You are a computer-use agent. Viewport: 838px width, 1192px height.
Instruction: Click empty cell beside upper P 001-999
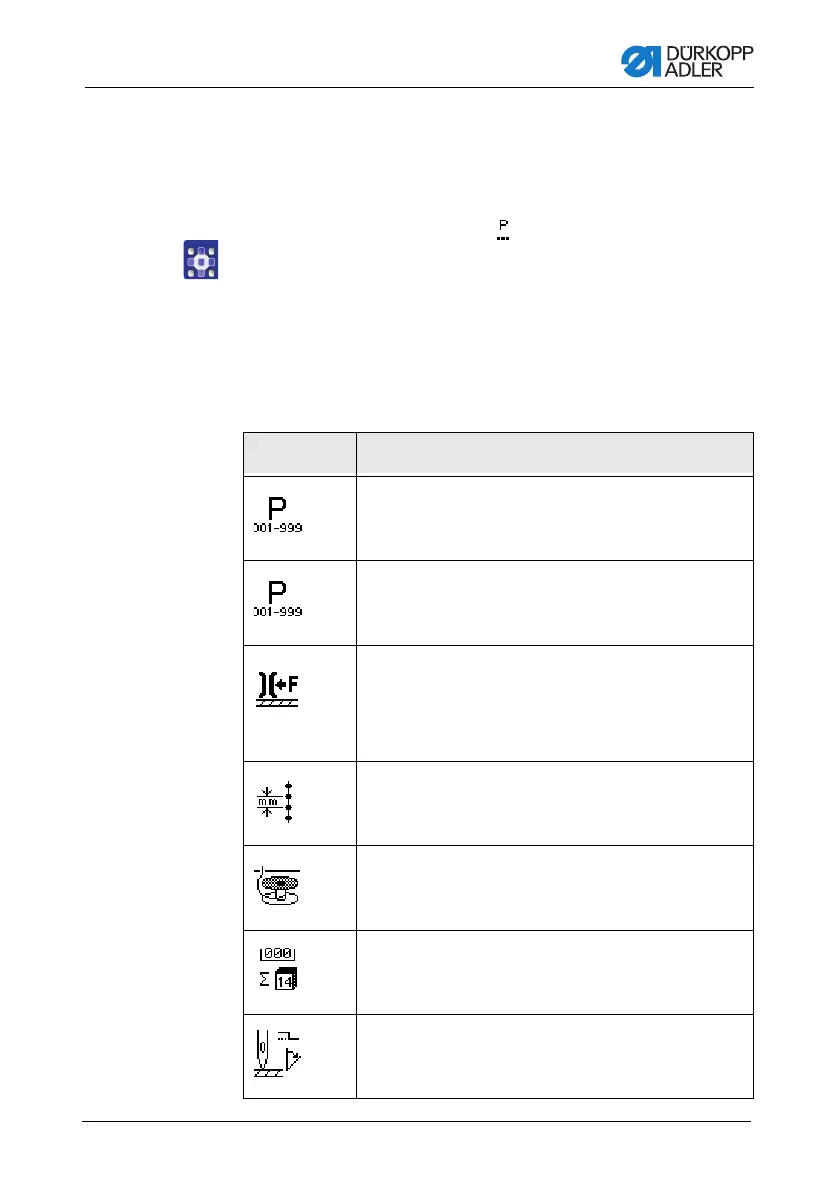point(555,518)
